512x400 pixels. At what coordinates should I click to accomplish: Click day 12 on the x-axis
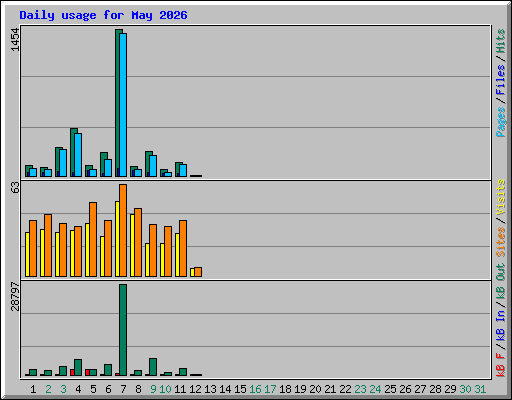tap(195, 389)
